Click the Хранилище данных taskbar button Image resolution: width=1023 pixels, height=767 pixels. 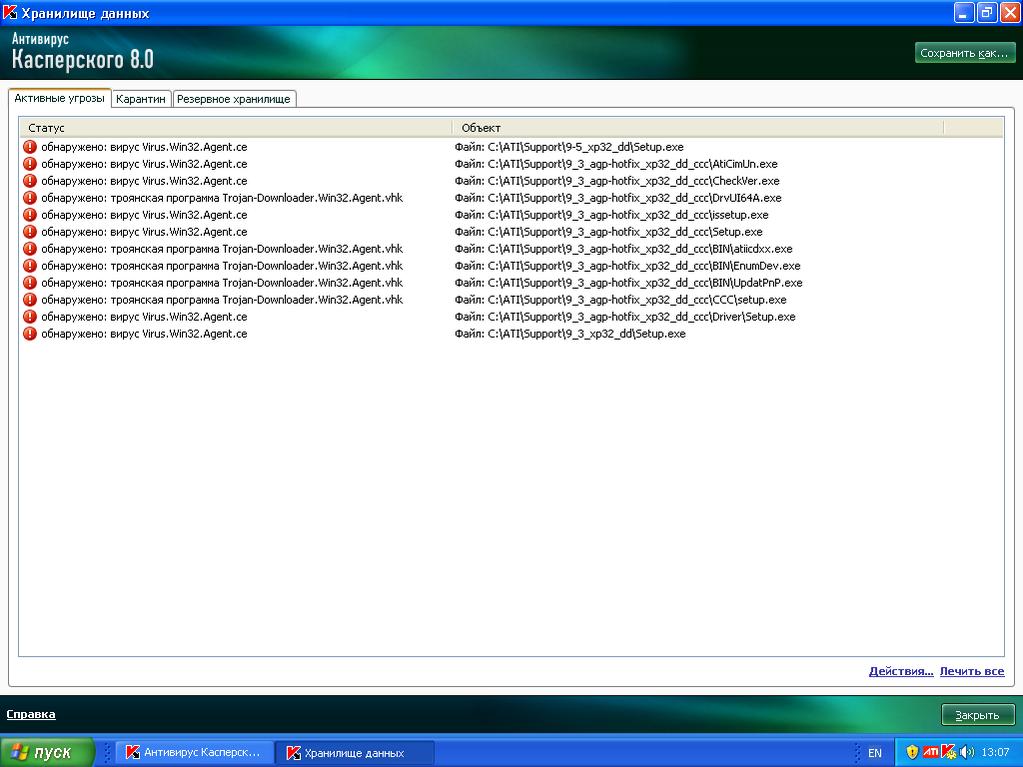[355, 752]
